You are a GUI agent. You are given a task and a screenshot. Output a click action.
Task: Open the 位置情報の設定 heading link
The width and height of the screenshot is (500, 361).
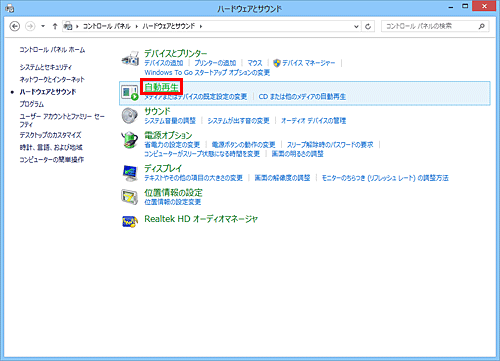pyautogui.click(x=173, y=193)
